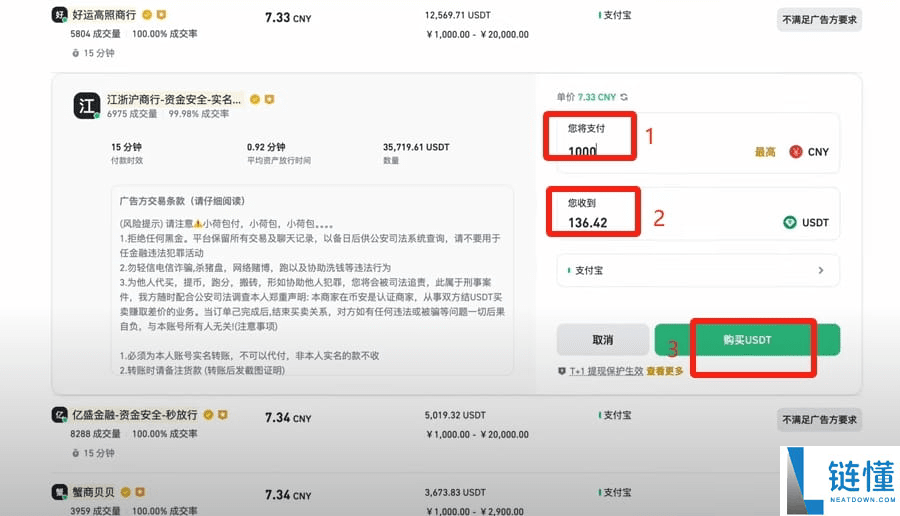Click shield badge next to 亿盛金融-资金安全-秒放行

[223, 414]
